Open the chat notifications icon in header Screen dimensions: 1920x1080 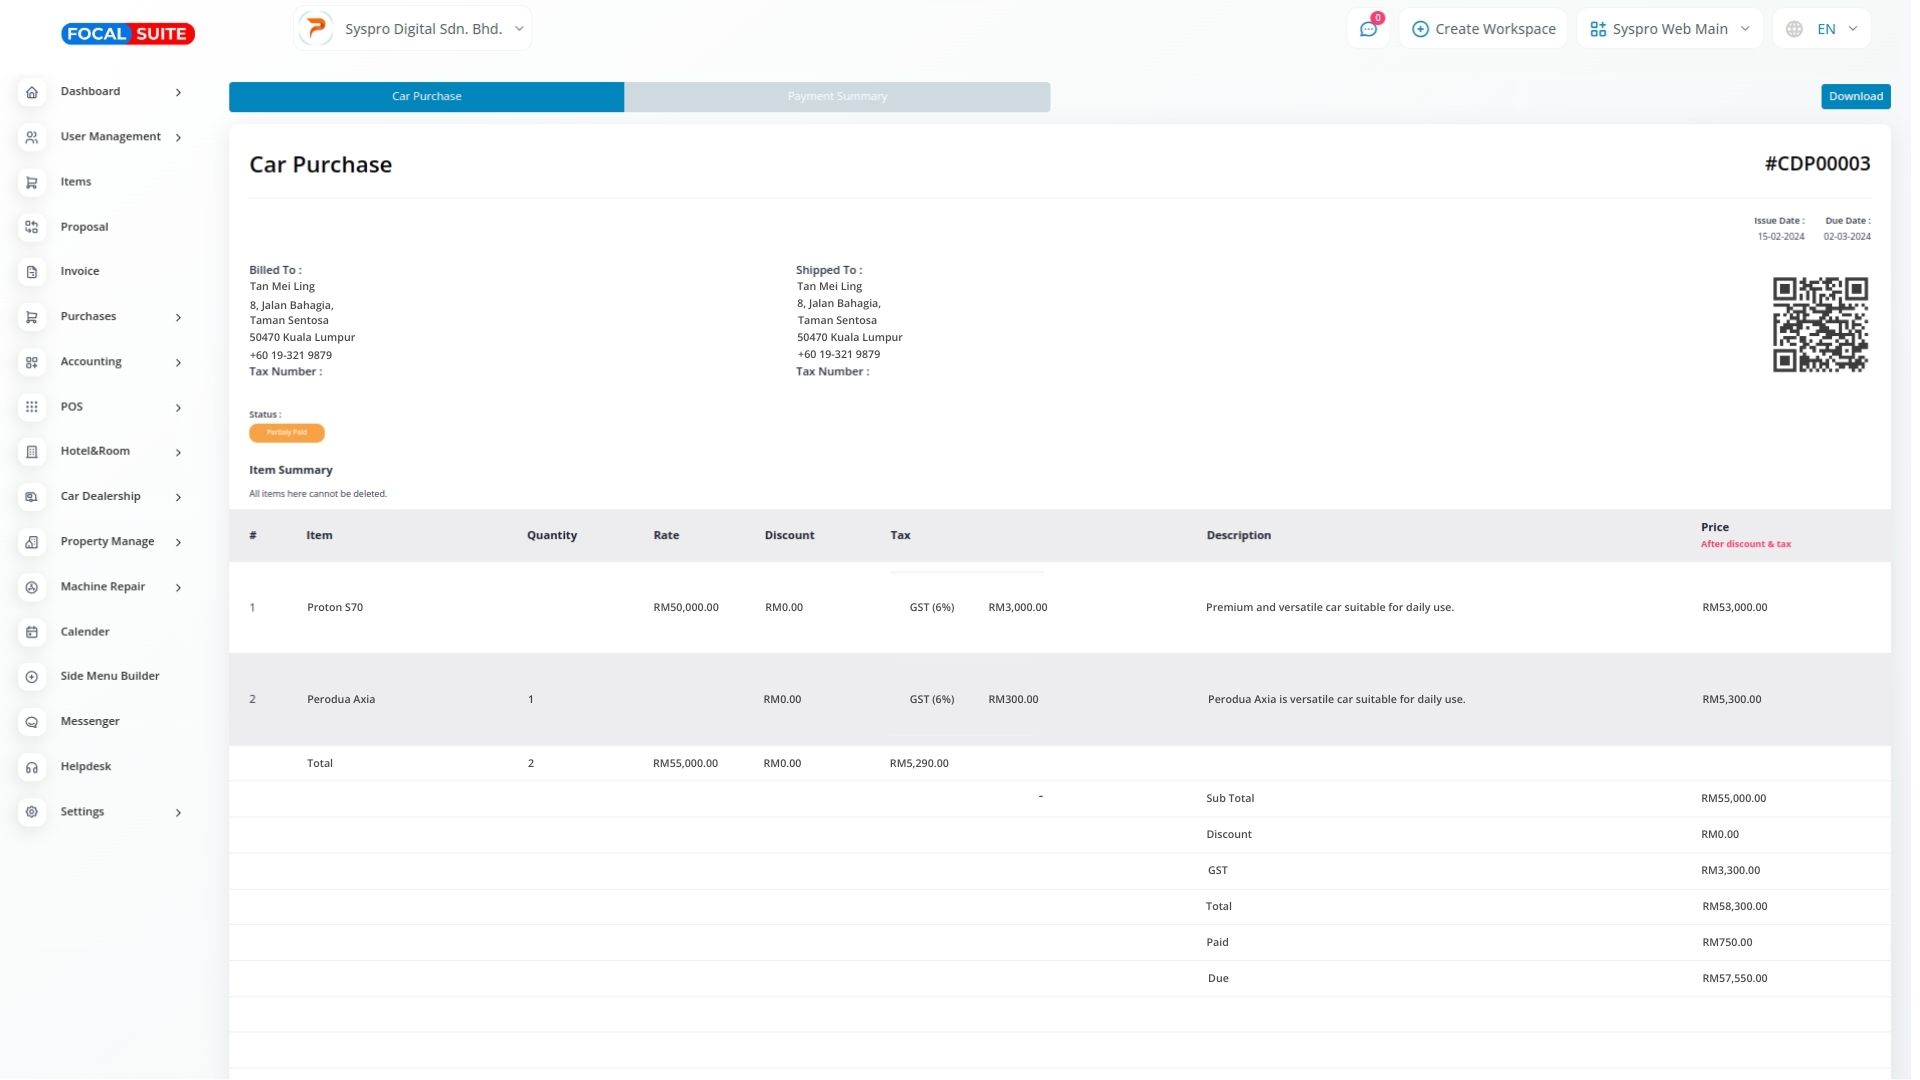1368,29
